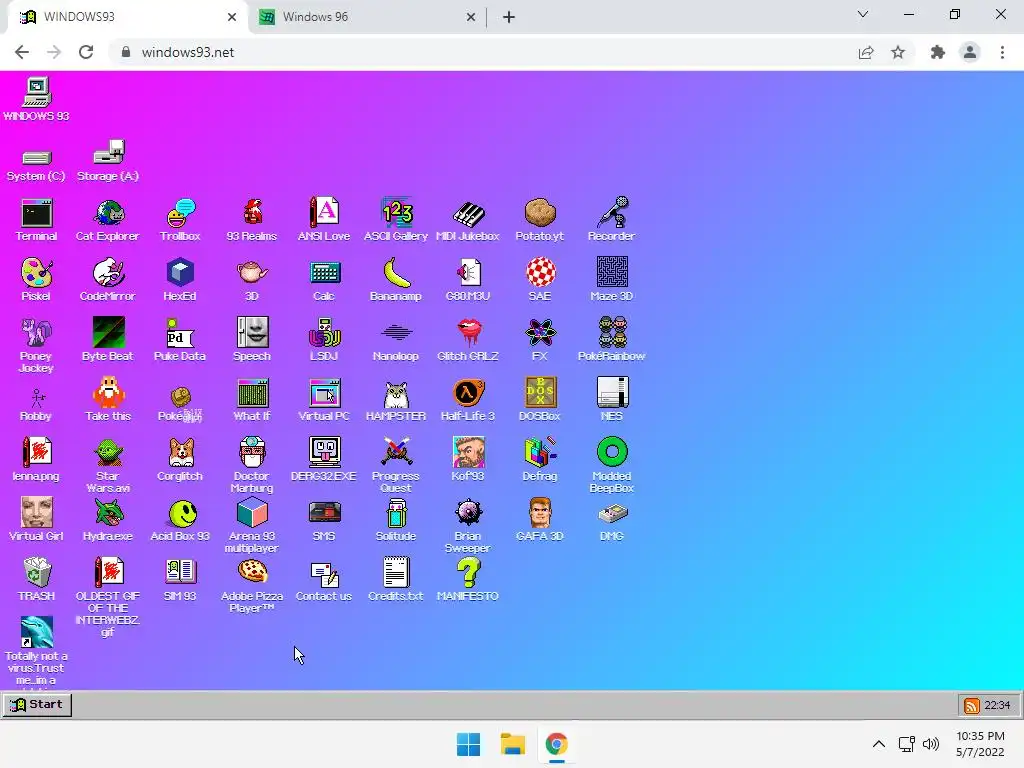
Task: Open Storage (A:) drive icon
Action: (x=108, y=161)
